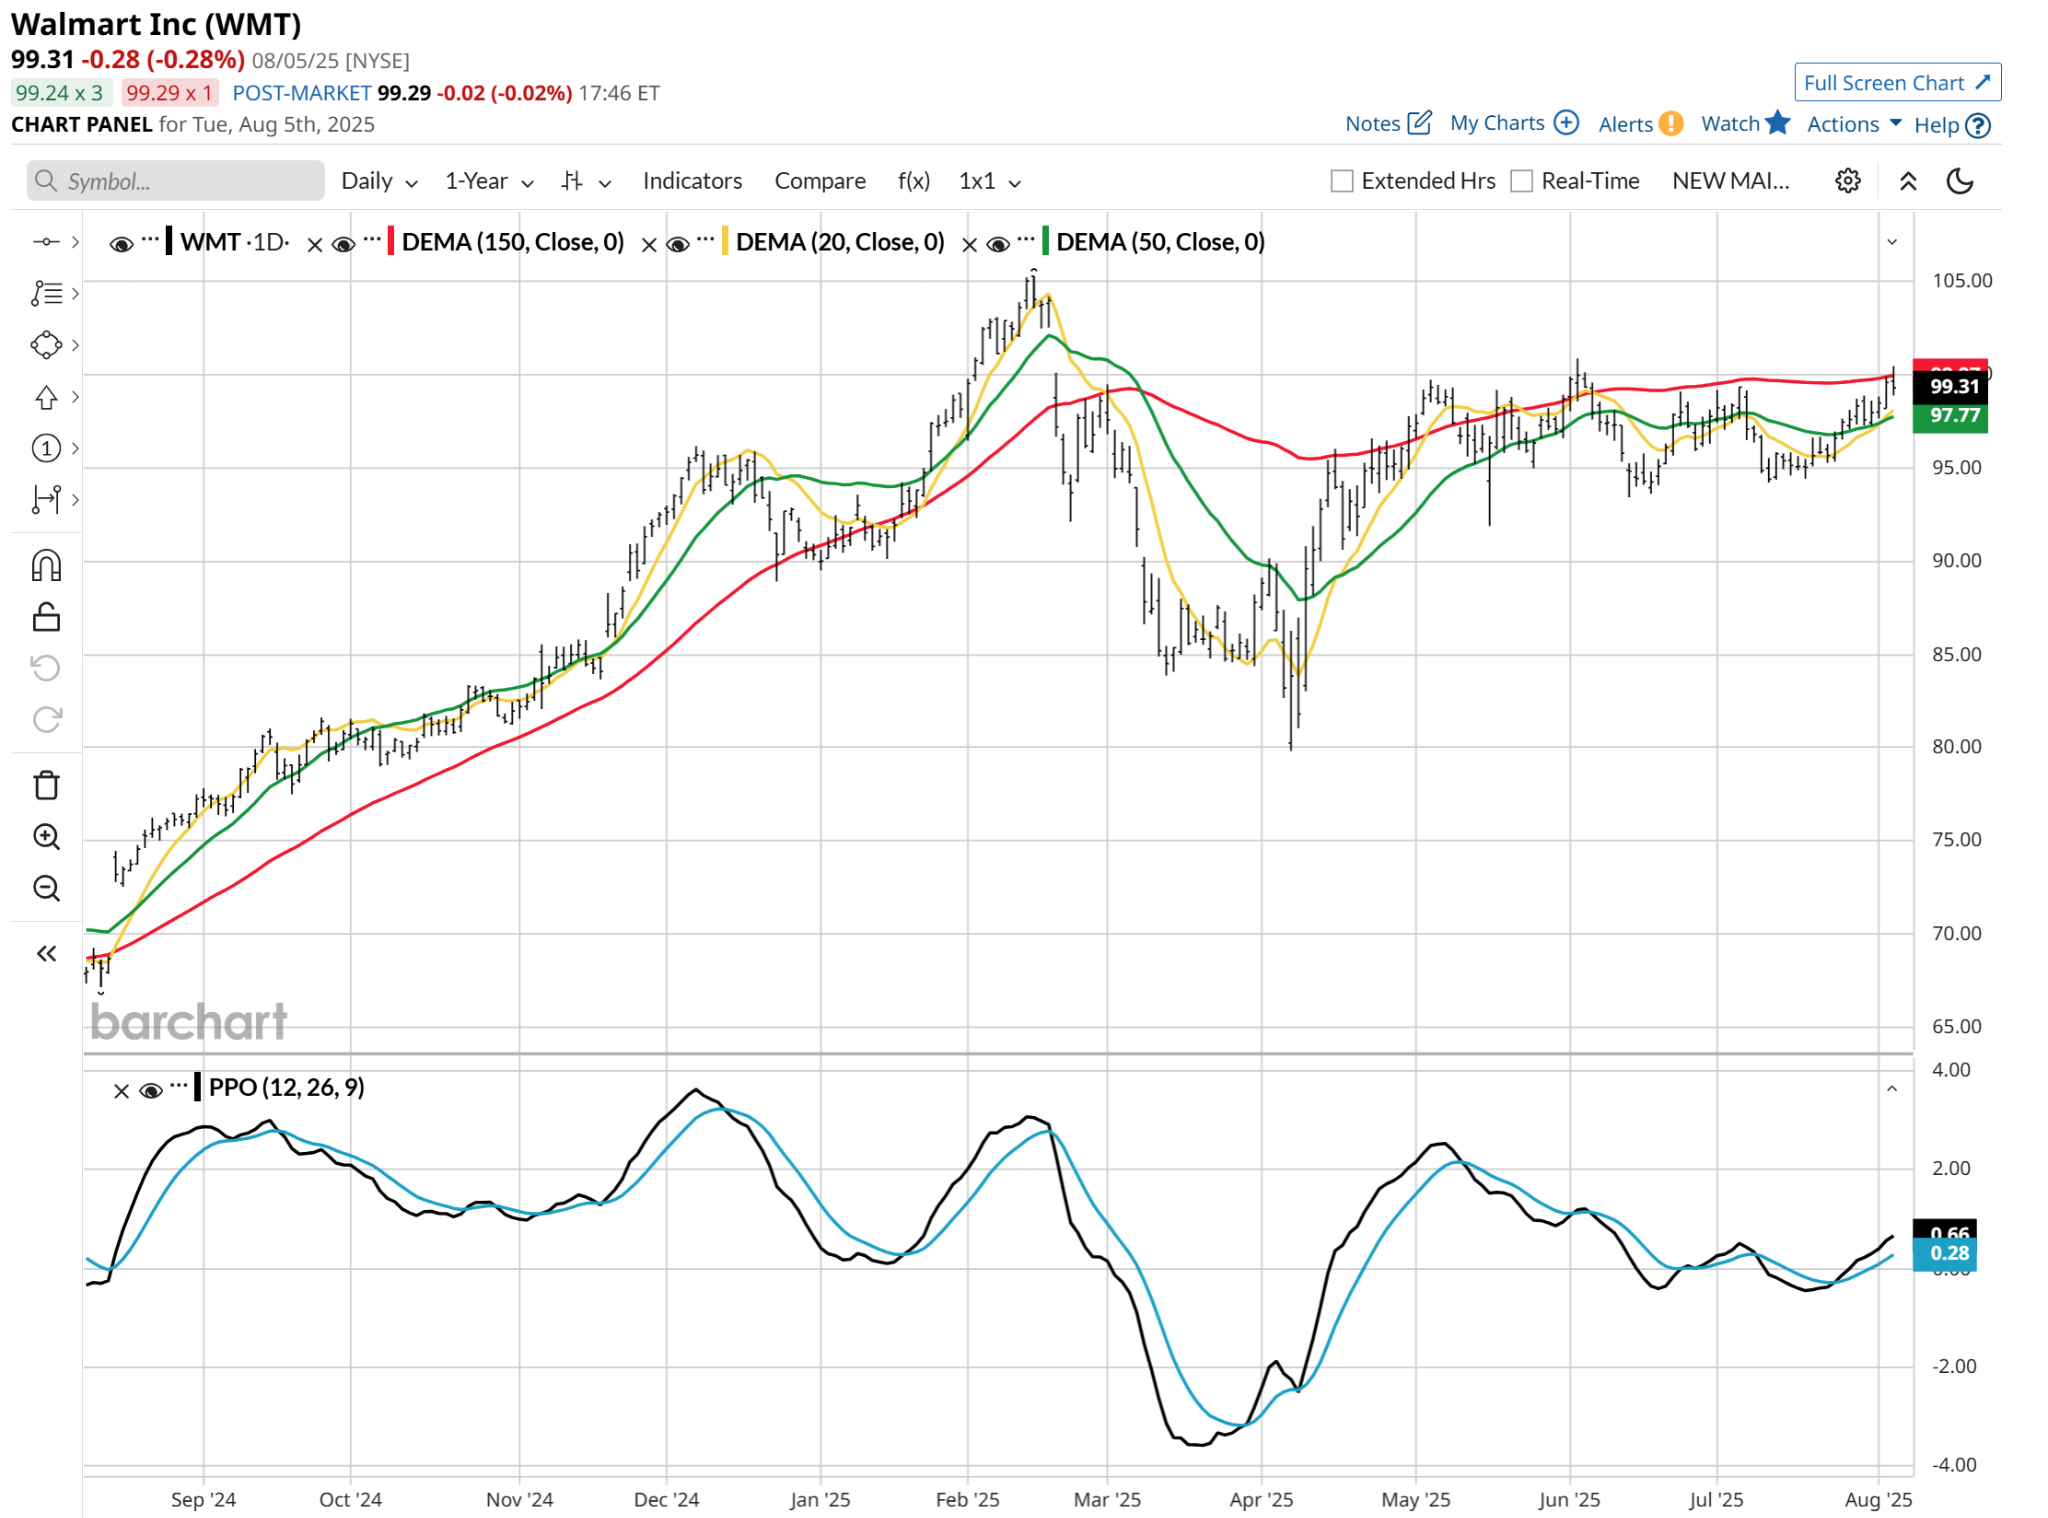Open the price measurement tool
Image resolution: width=2048 pixels, height=1518 pixels.
point(46,499)
